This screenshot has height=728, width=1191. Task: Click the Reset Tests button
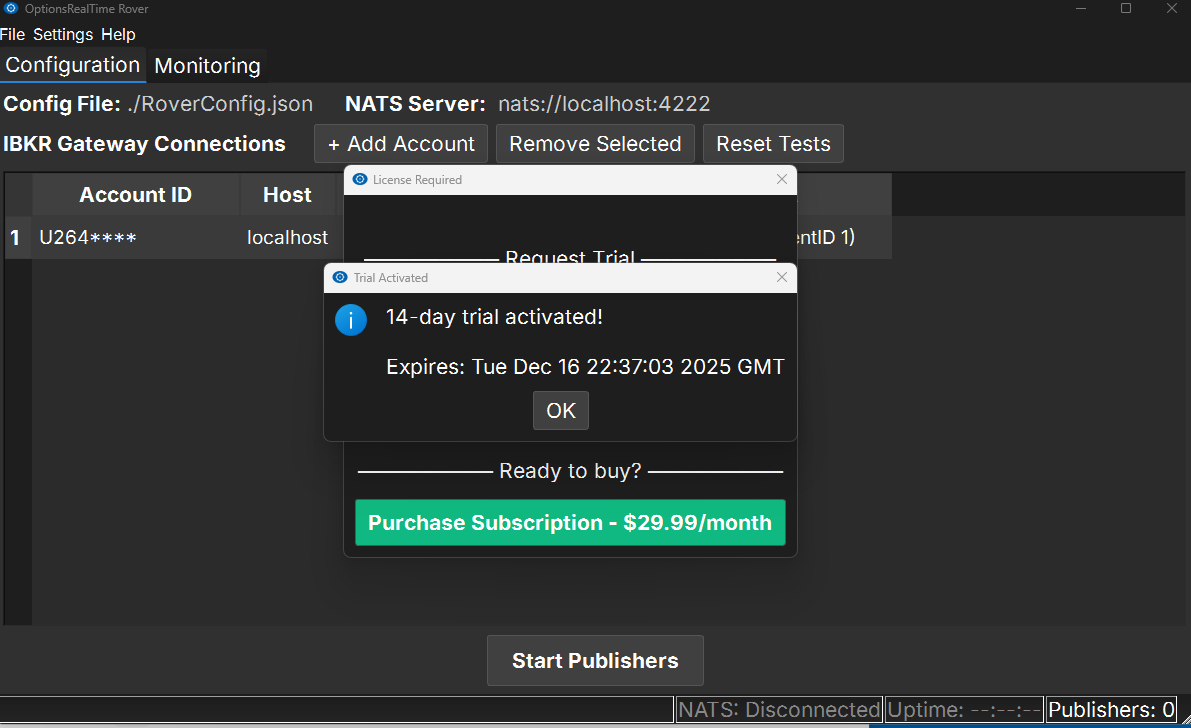[773, 144]
